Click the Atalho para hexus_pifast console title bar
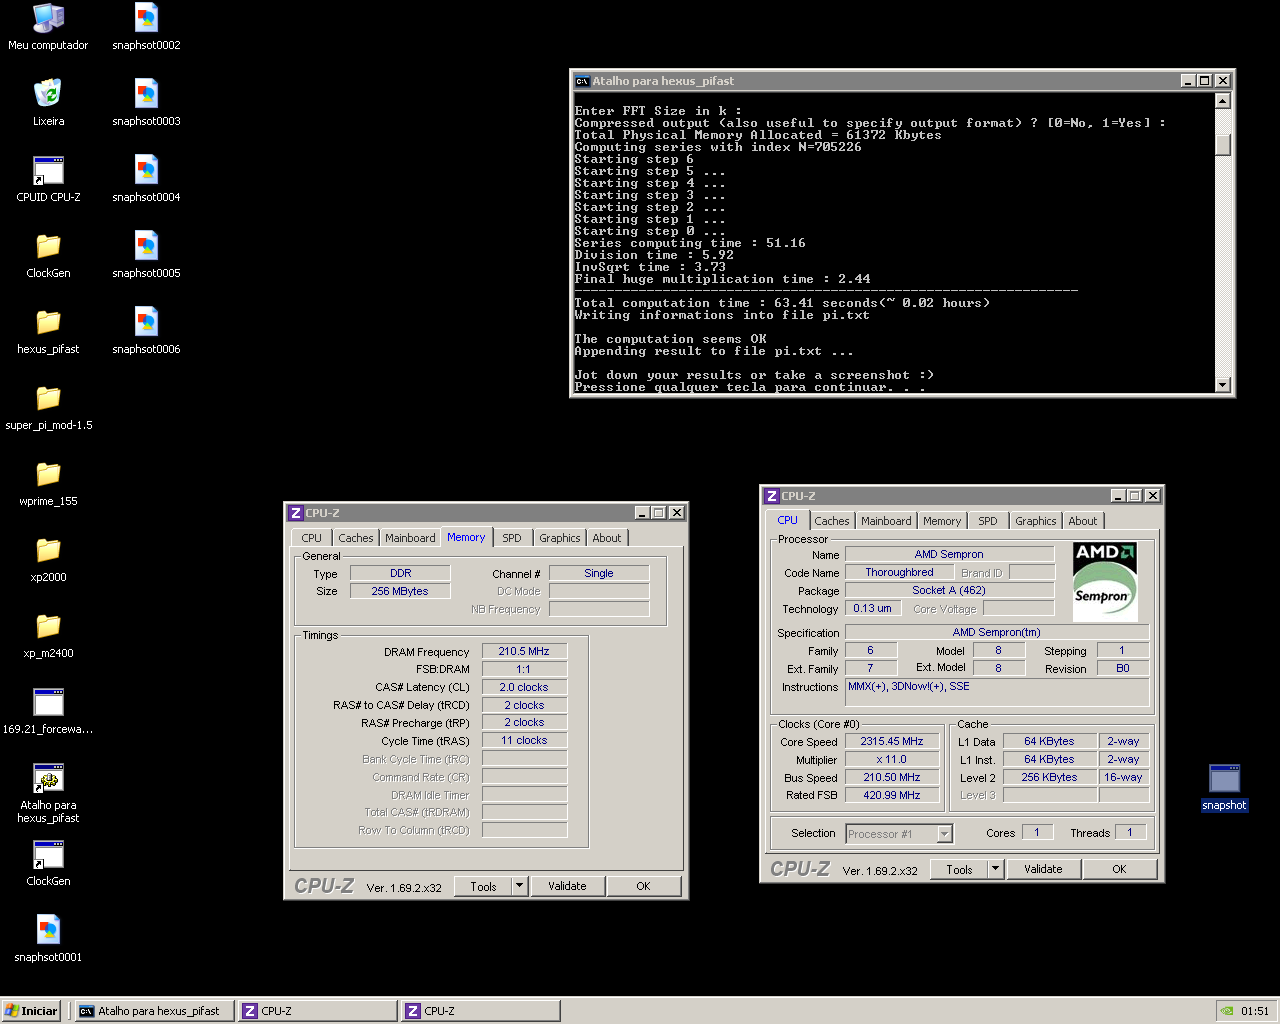The height and width of the screenshot is (1024, 1280). [x=875, y=81]
